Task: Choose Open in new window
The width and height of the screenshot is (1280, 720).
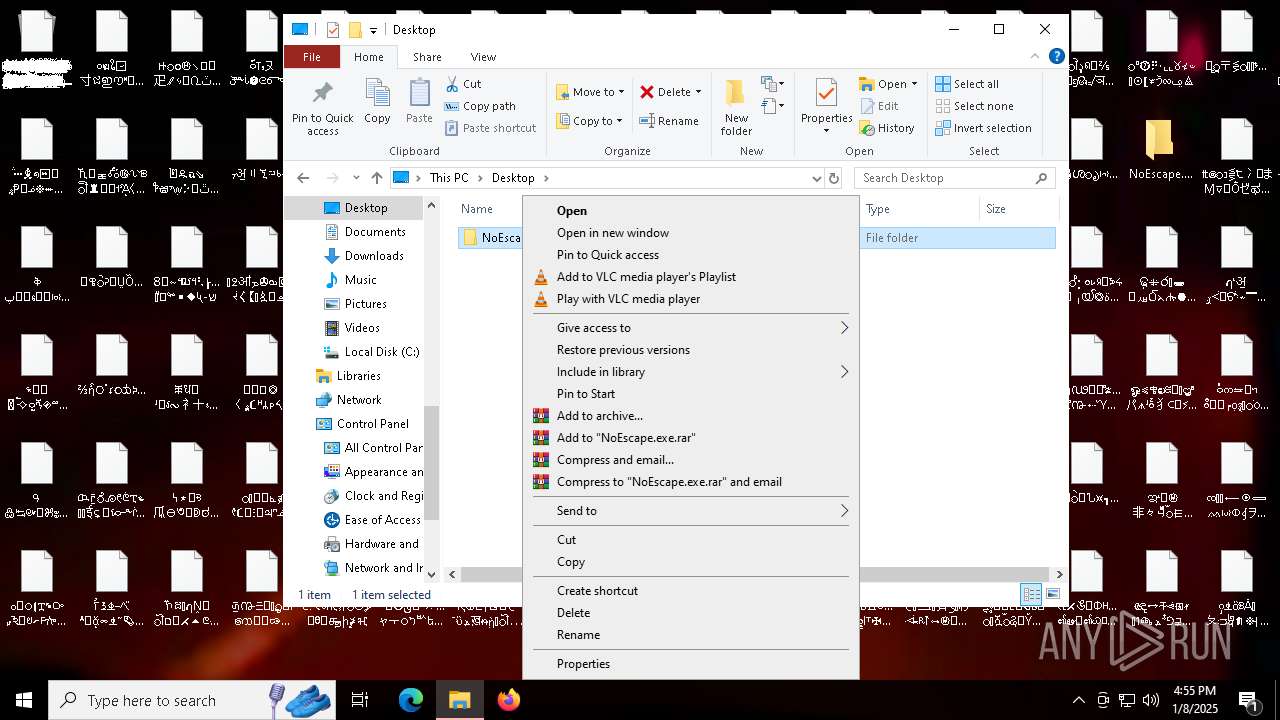Action: pyautogui.click(x=690, y=233)
